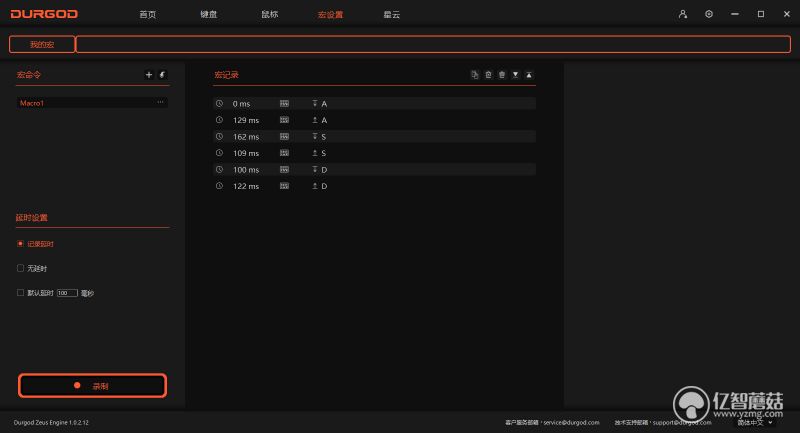Click the second trash icon in the 宏记录 toolbar
Image resolution: width=800 pixels, height=433 pixels.
click(x=502, y=75)
